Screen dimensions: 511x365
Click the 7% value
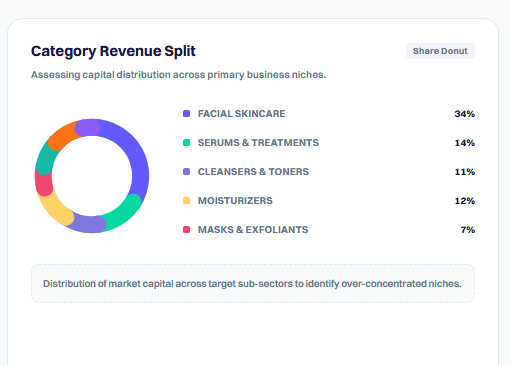(468, 230)
